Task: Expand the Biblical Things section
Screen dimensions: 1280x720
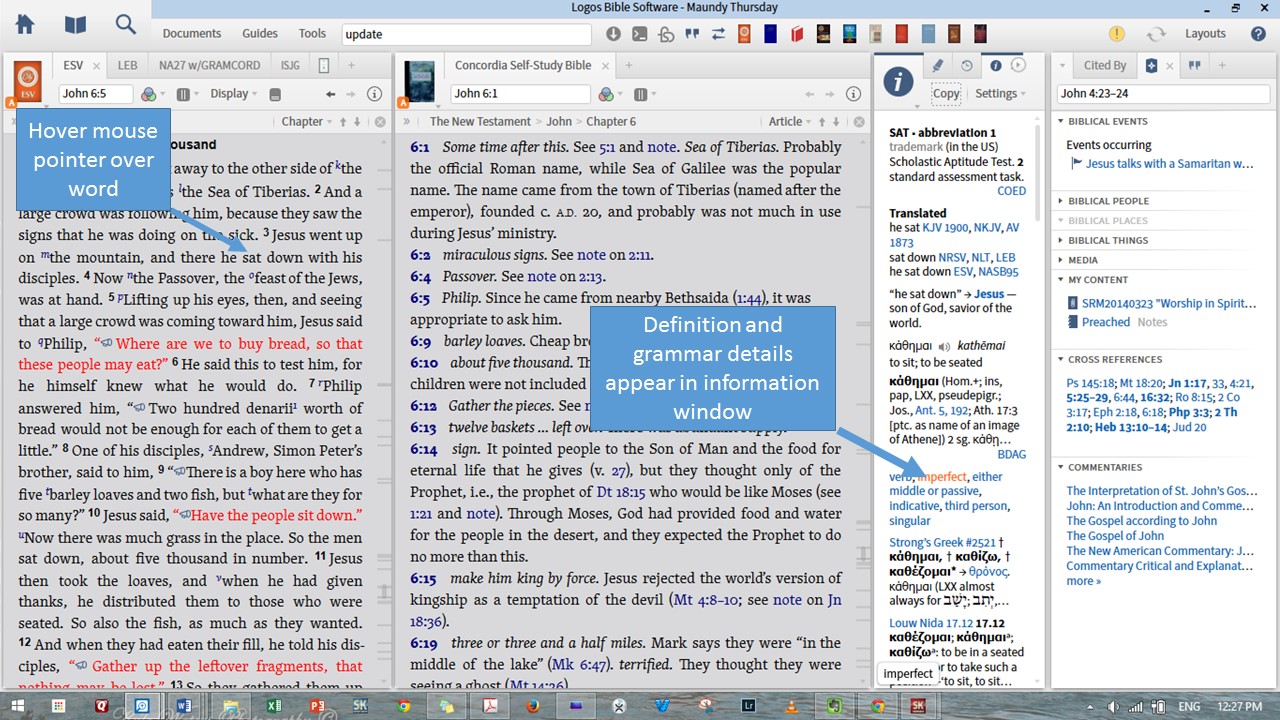Action: click(x=1108, y=241)
